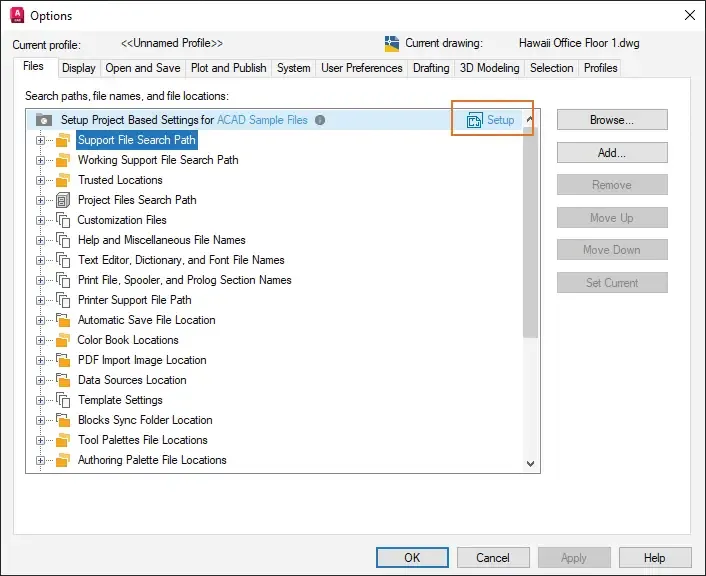Click the ACAD Sample Files link

(262, 120)
